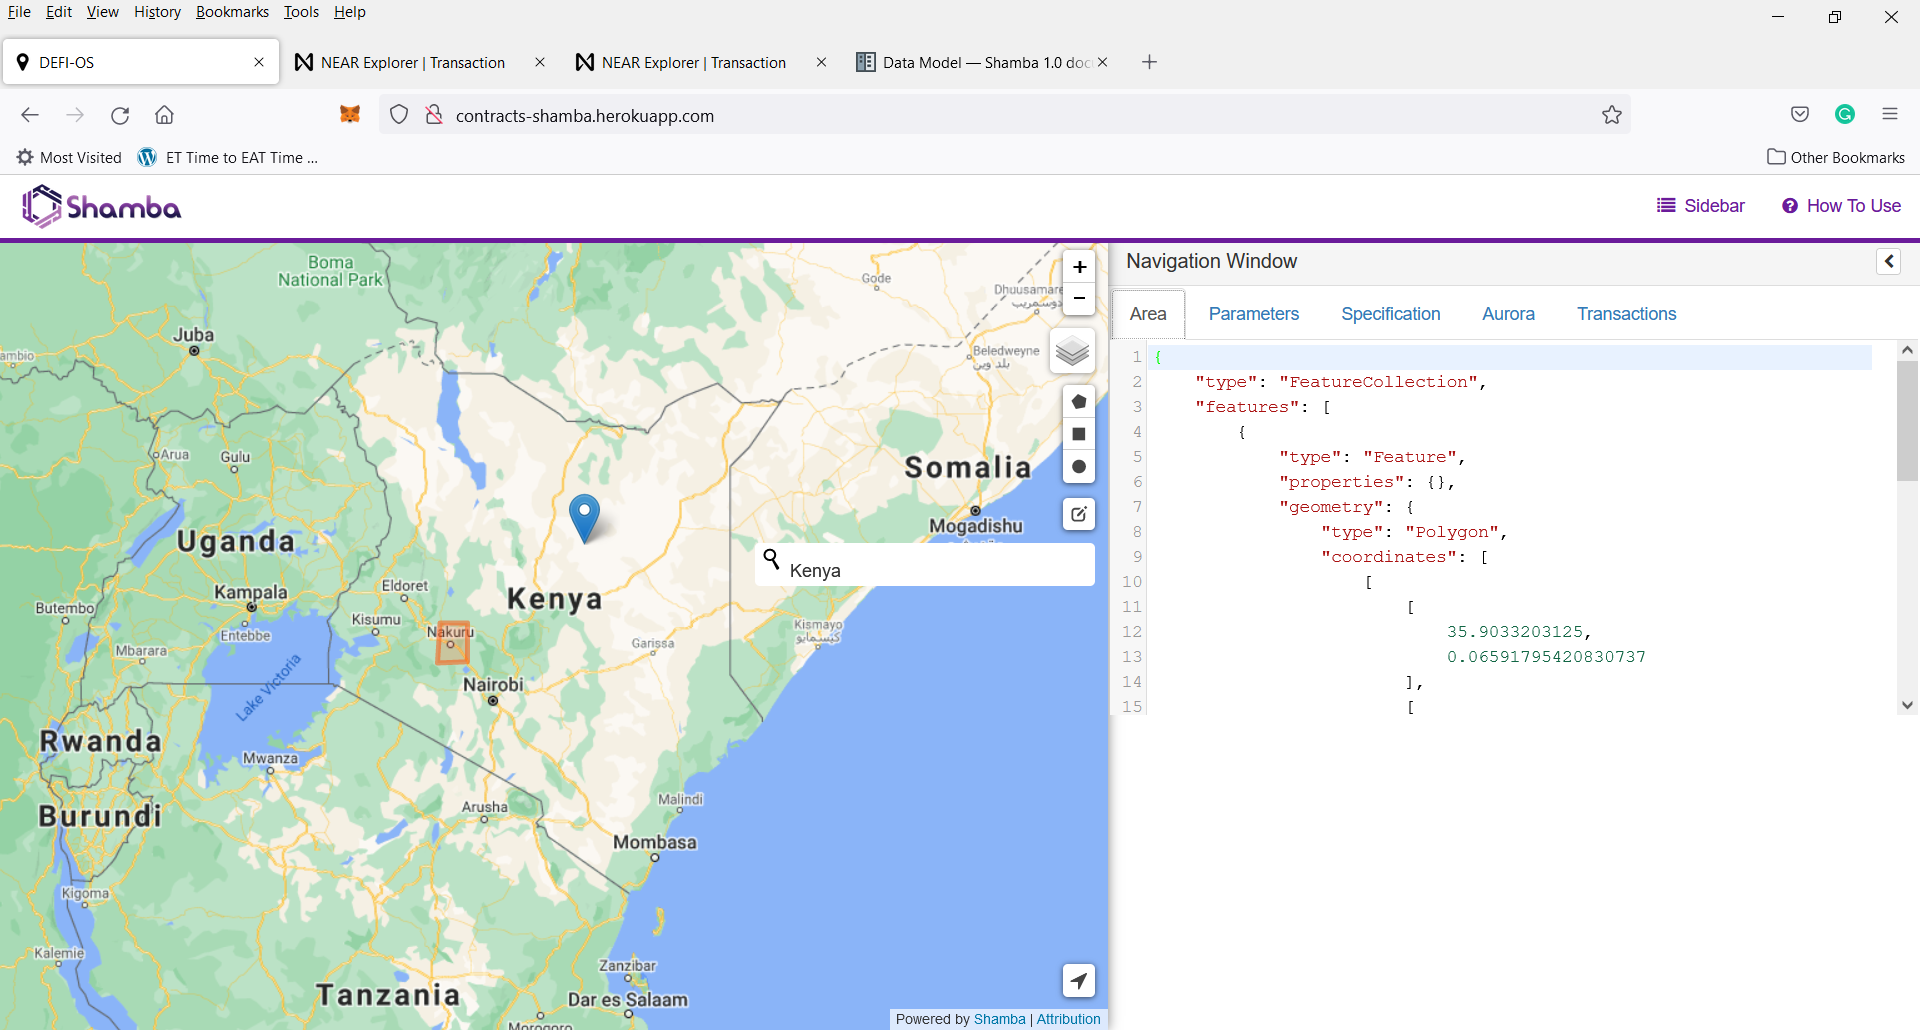
Task: Click the edit layers tool
Action: click(1079, 514)
